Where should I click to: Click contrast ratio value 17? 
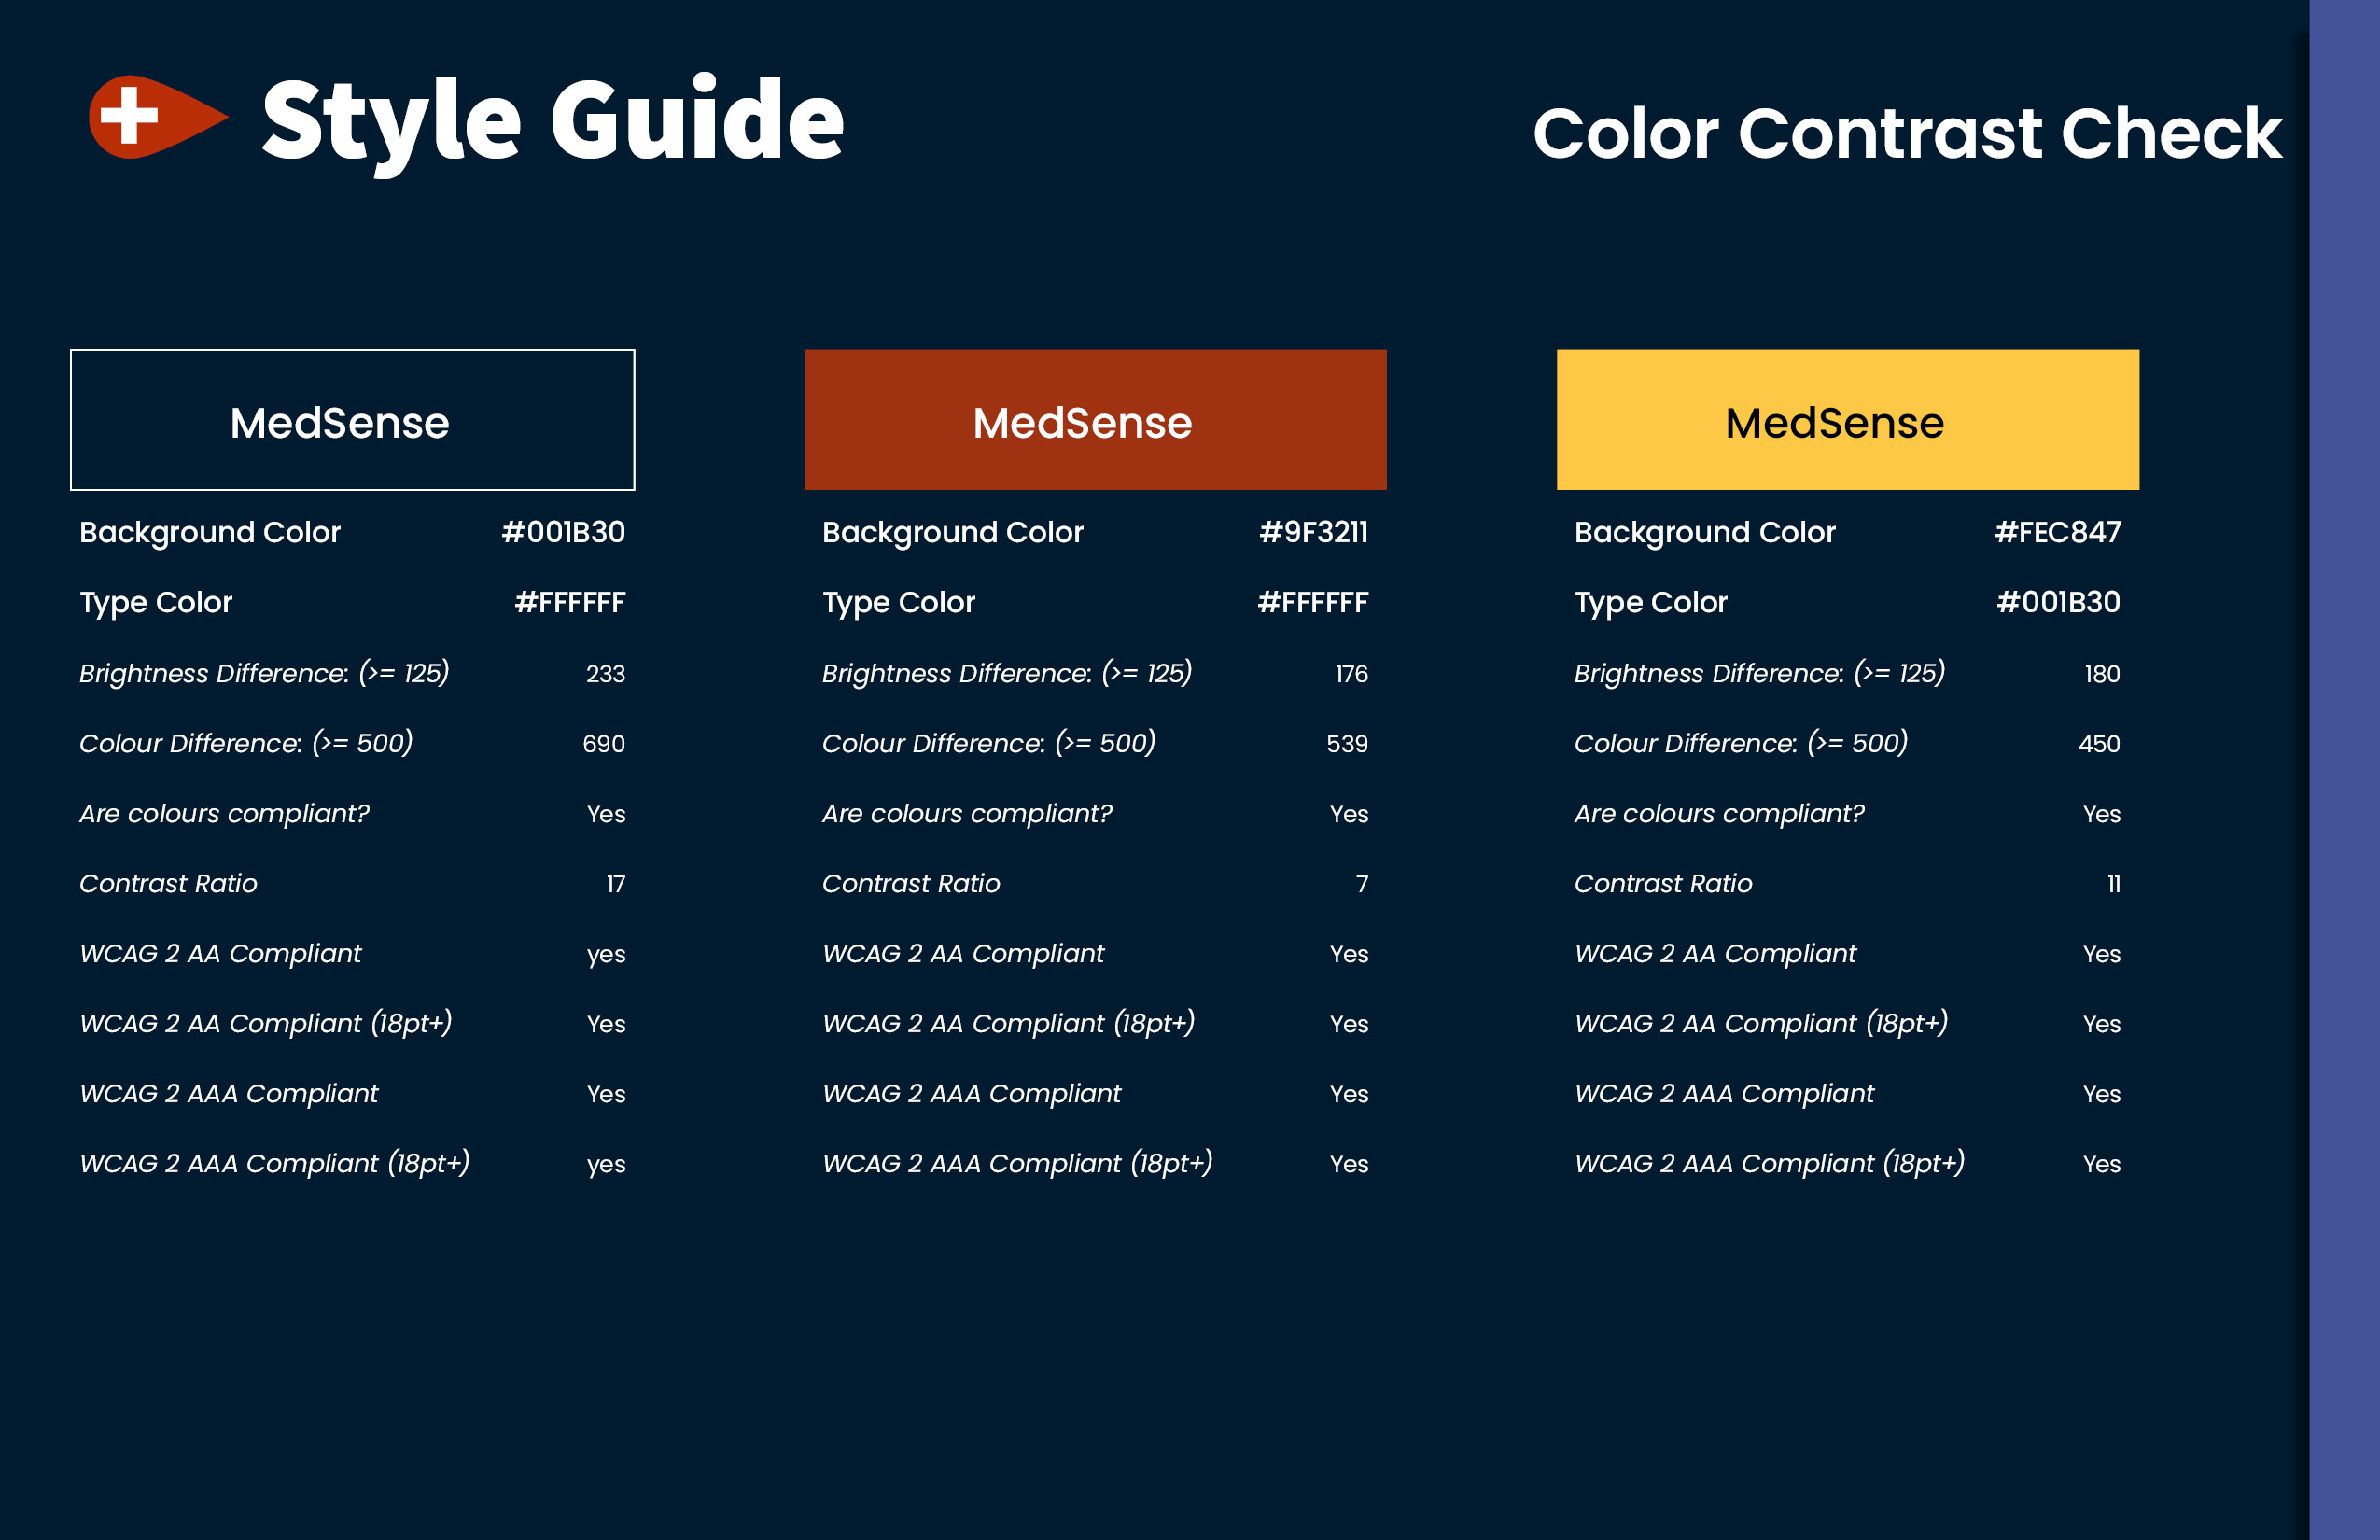pos(615,884)
